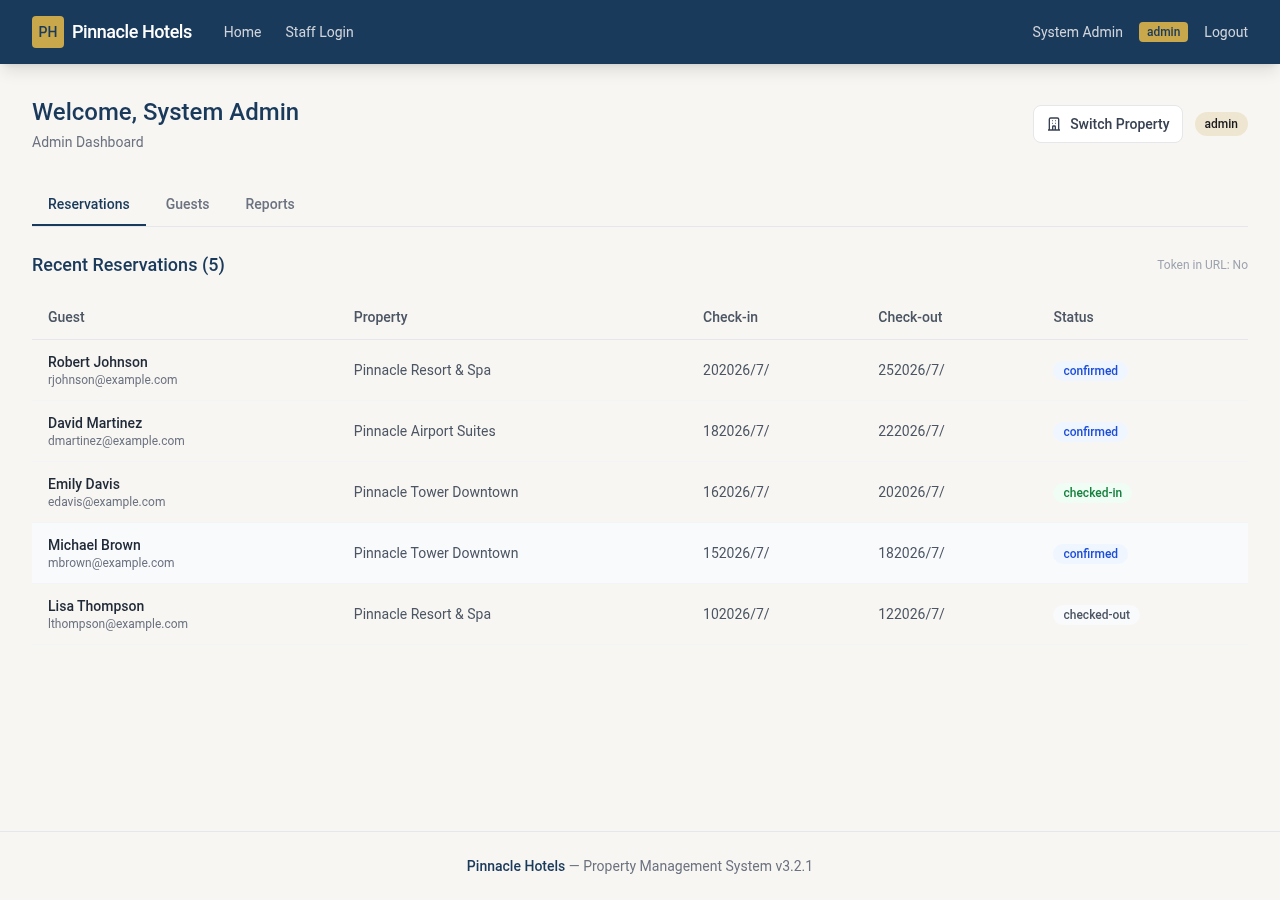Click Pinnacle Resort & Spa in Lisa Thompson's row
Screen dimensions: 1280x900
(422, 614)
